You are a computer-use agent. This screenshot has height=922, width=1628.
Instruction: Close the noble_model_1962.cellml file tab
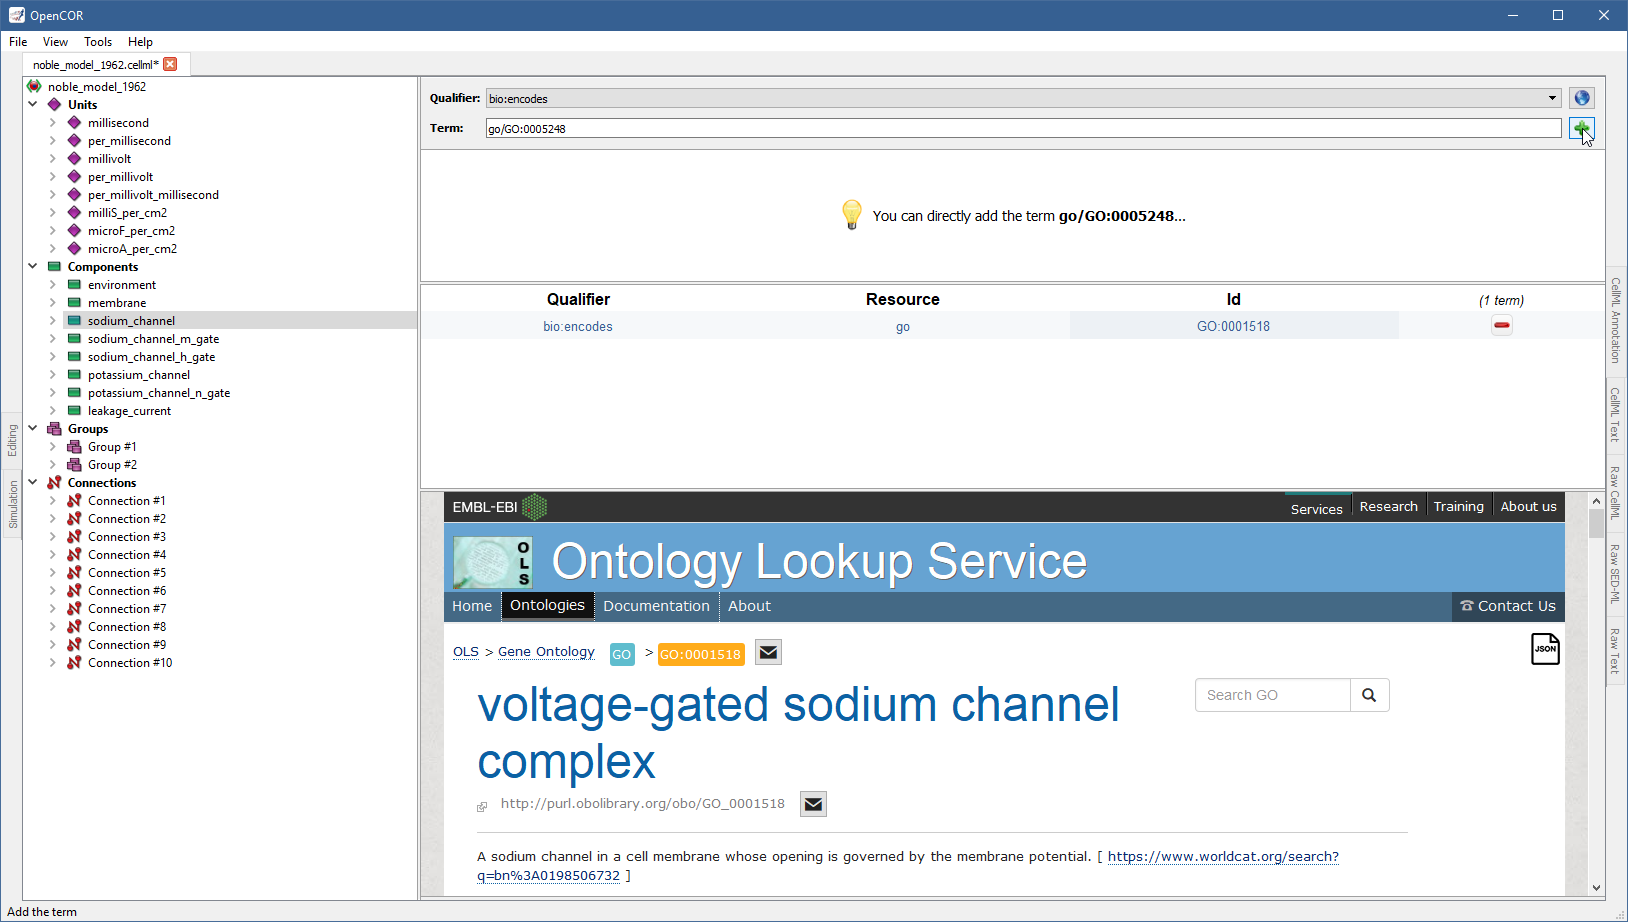coord(170,64)
